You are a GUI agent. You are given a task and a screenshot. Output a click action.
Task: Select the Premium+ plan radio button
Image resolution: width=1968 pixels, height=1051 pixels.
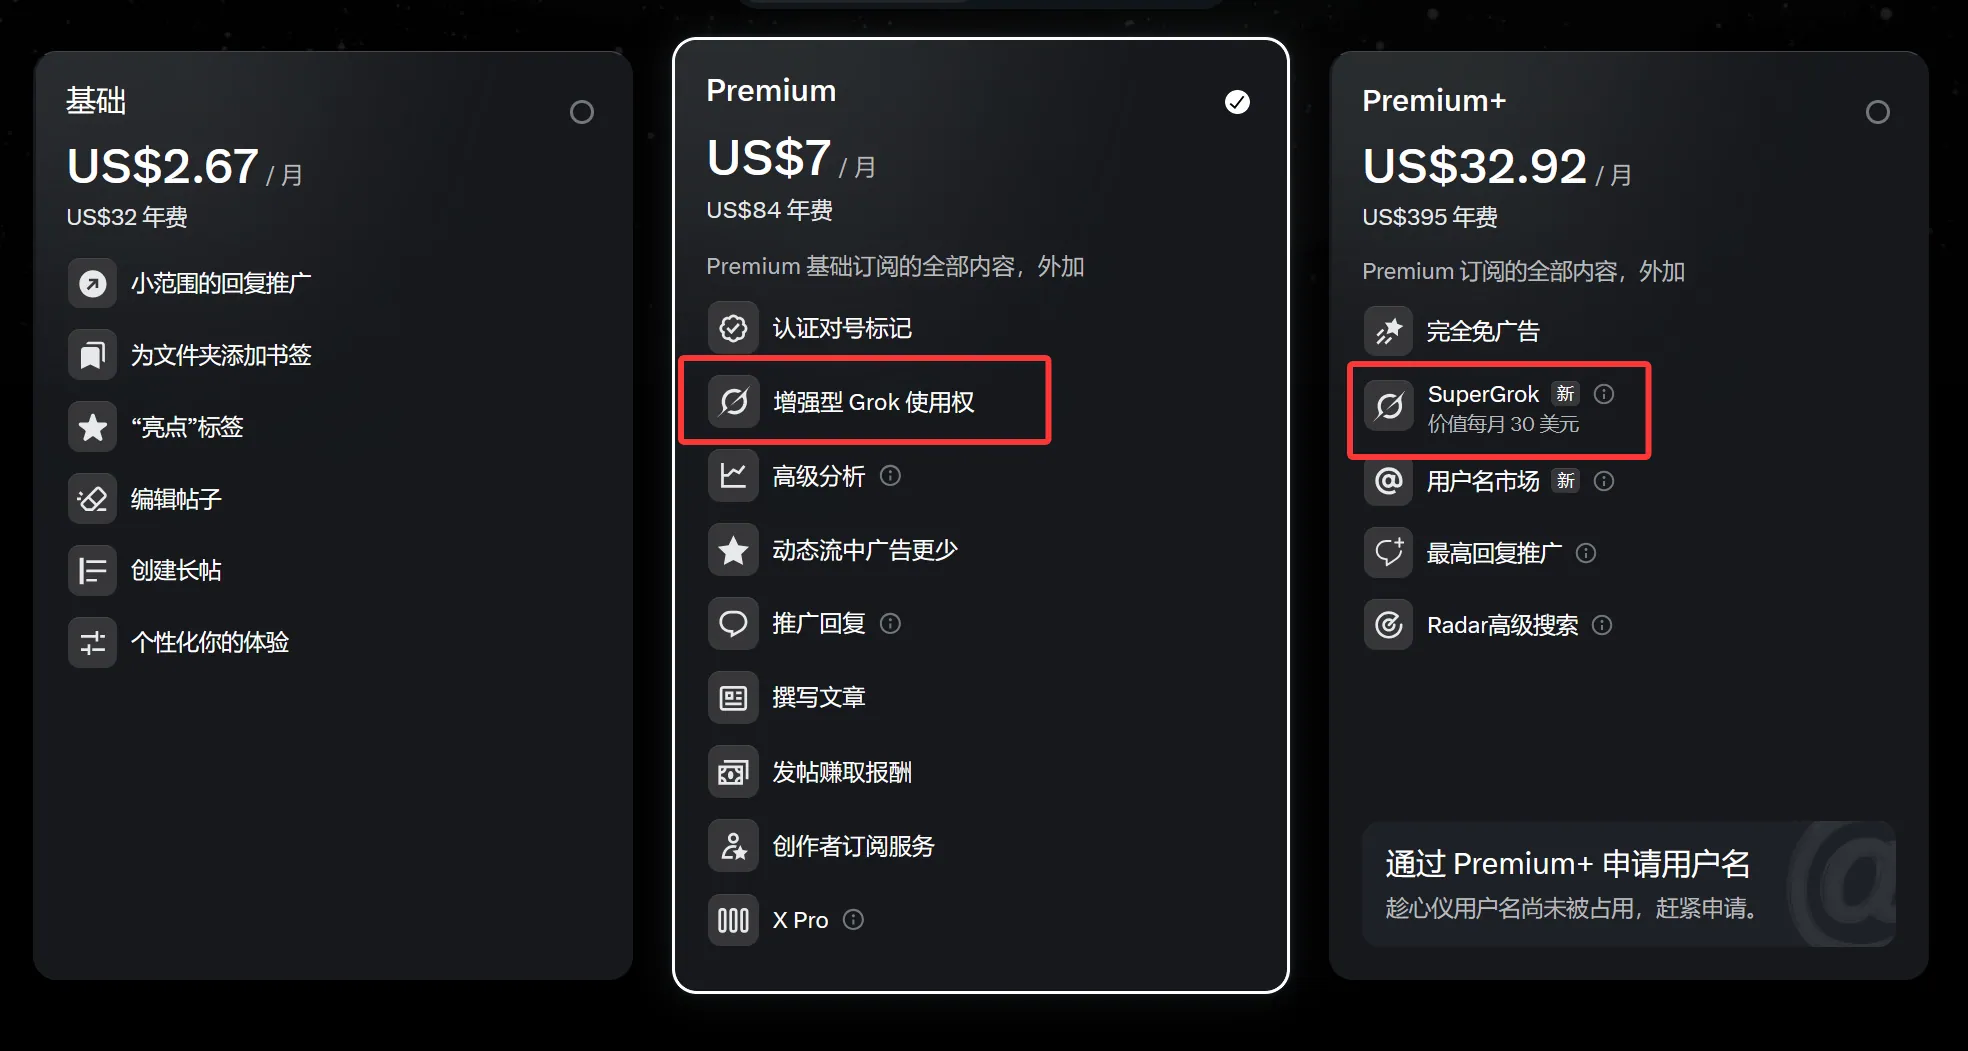(1877, 111)
